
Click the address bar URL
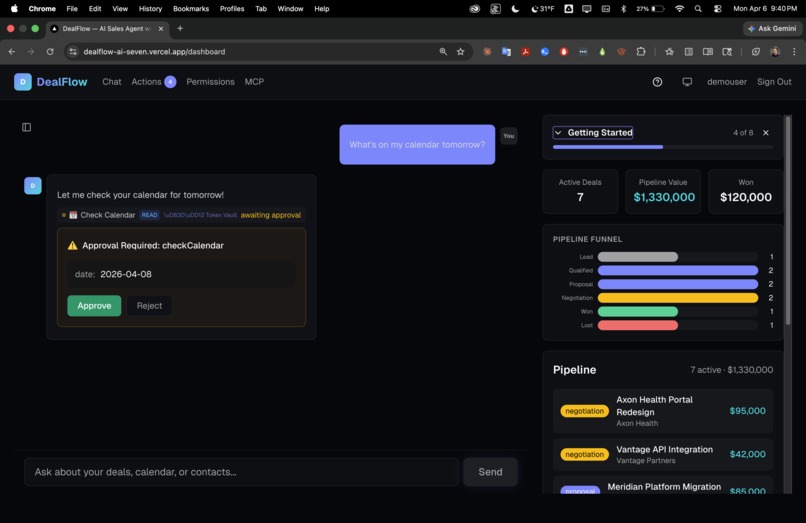(154, 51)
